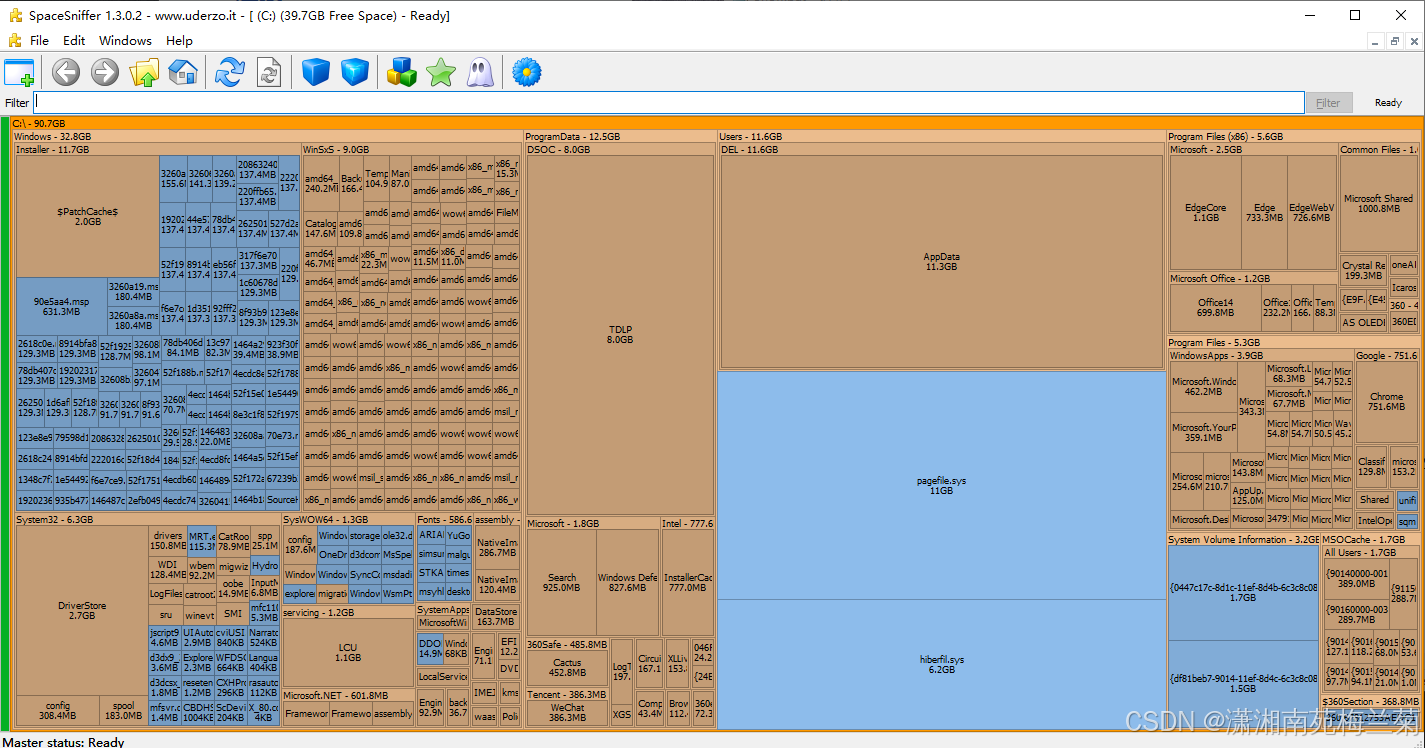Image resolution: width=1425 pixels, height=748 pixels.
Task: Focus the Filter text field
Action: click(x=669, y=102)
